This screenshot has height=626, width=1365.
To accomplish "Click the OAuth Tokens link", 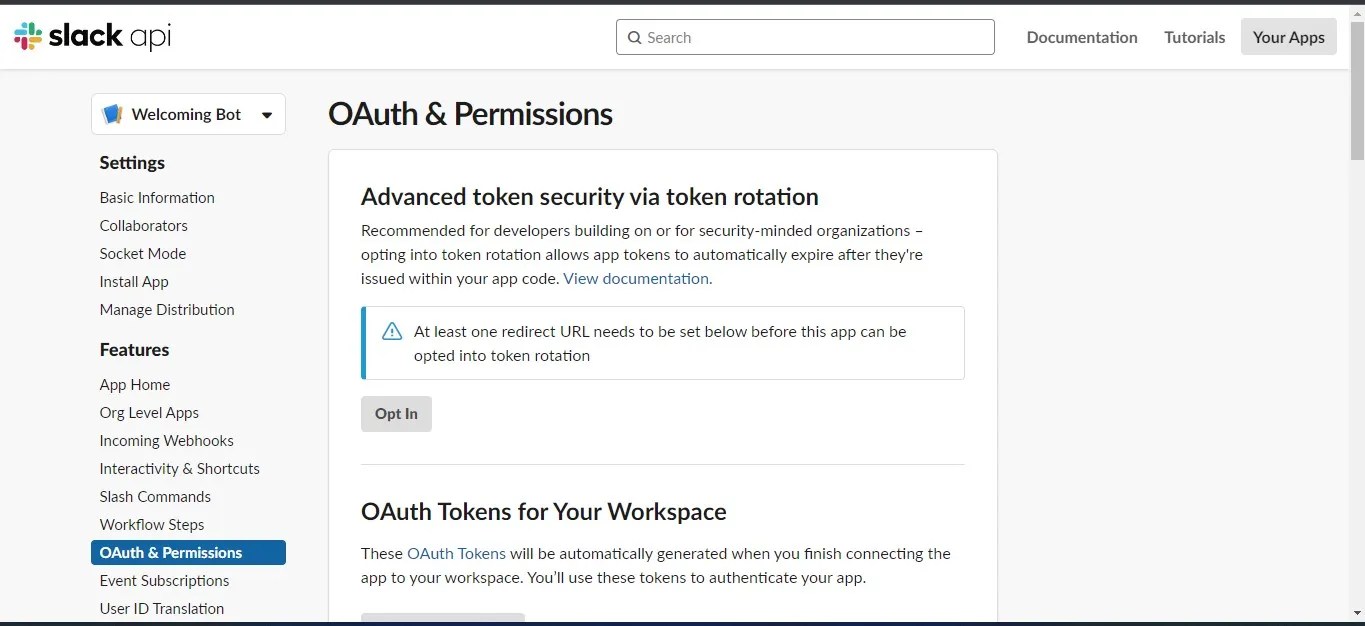I will tap(456, 553).
